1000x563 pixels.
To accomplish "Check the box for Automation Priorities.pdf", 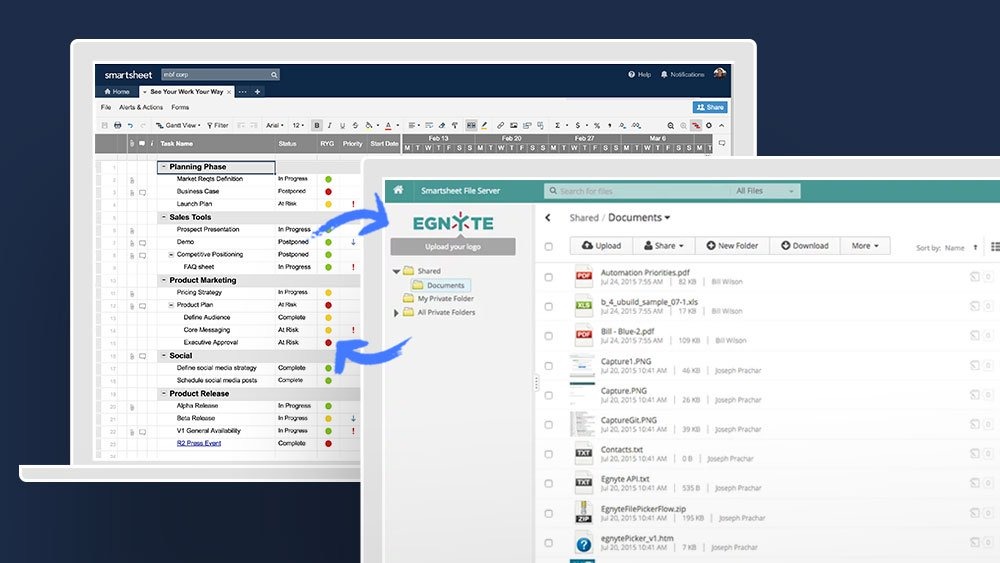I will [x=548, y=277].
